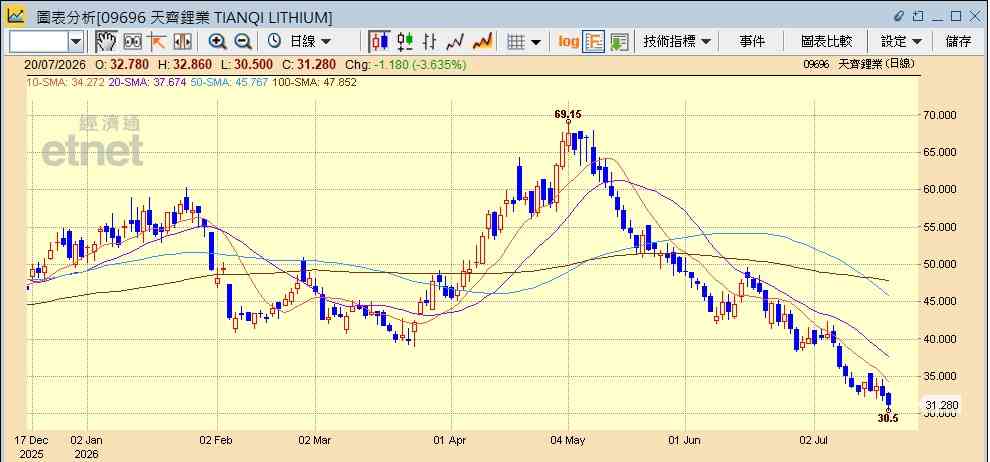Click the 02 Feb date label
The image size is (990, 462).
217,440
